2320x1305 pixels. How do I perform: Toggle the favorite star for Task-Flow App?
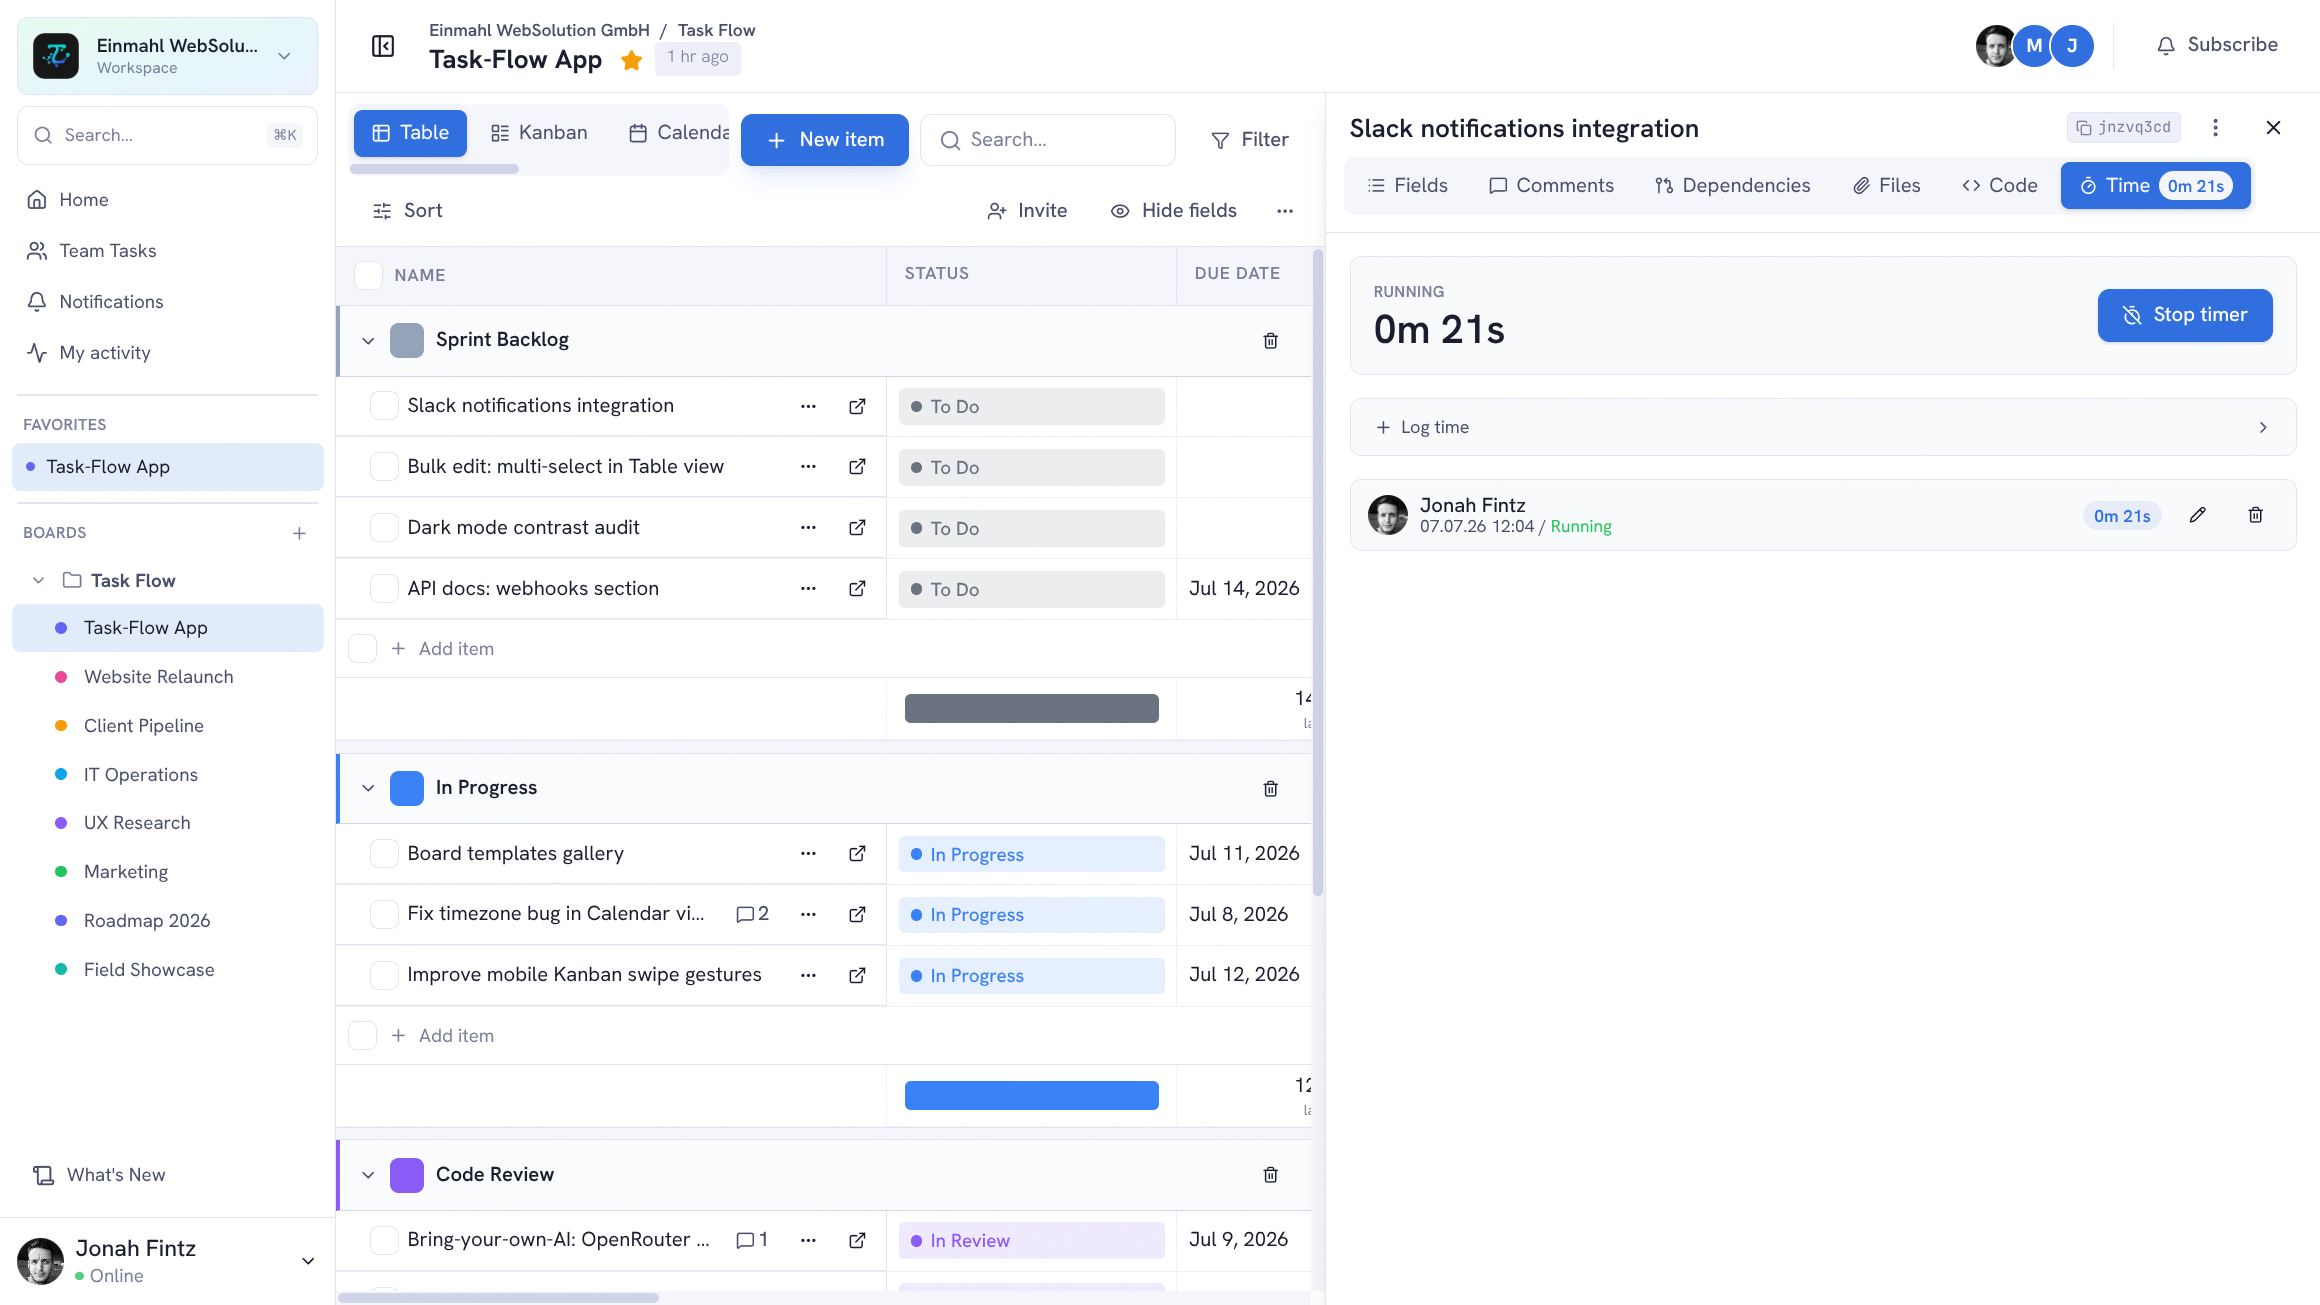coord(631,60)
